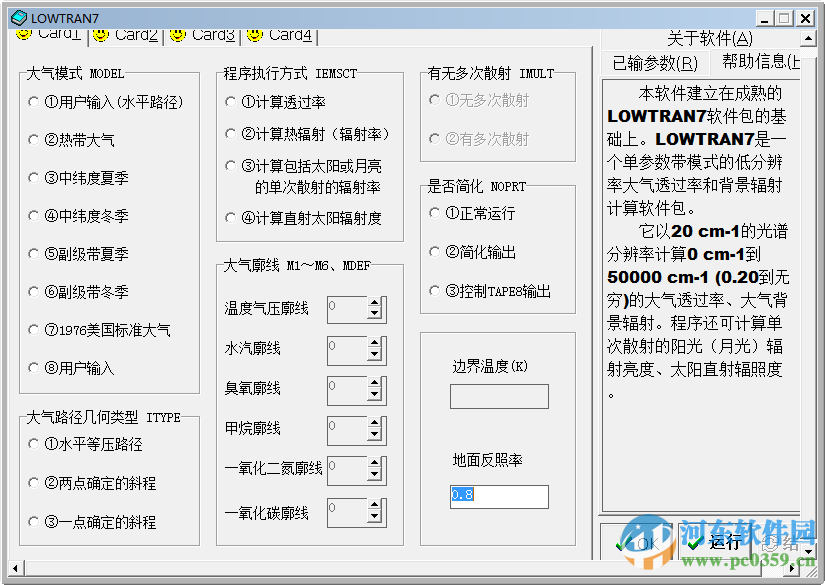Click the green checkmark on the 运行 button
This screenshot has width=825, height=585.
tap(694, 543)
